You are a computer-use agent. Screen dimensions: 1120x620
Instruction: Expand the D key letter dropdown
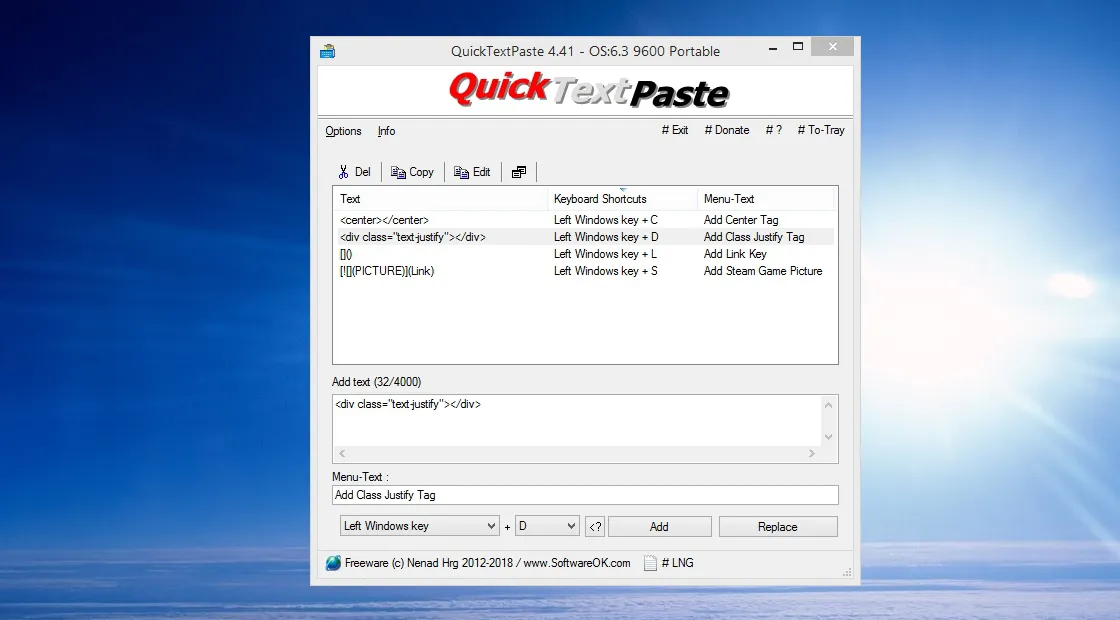click(547, 526)
